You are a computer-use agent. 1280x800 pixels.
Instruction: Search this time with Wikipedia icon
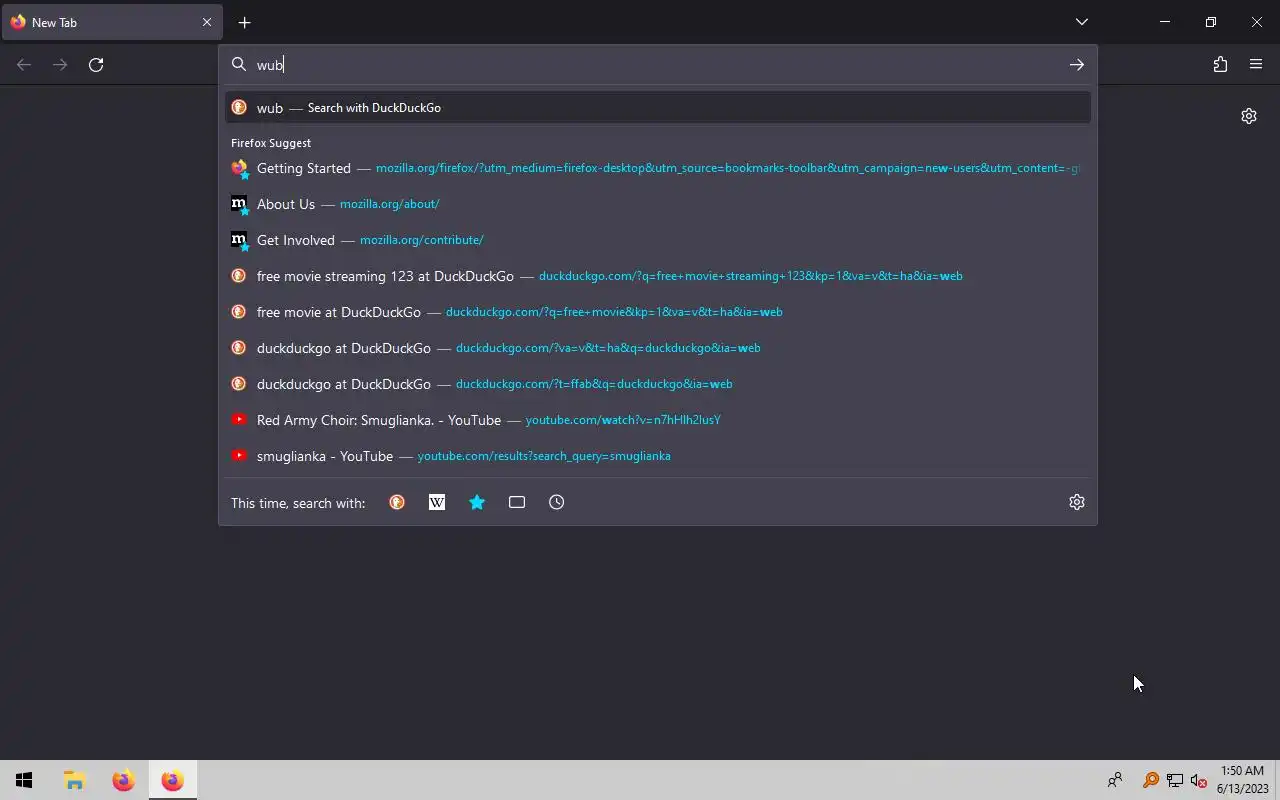(x=437, y=503)
